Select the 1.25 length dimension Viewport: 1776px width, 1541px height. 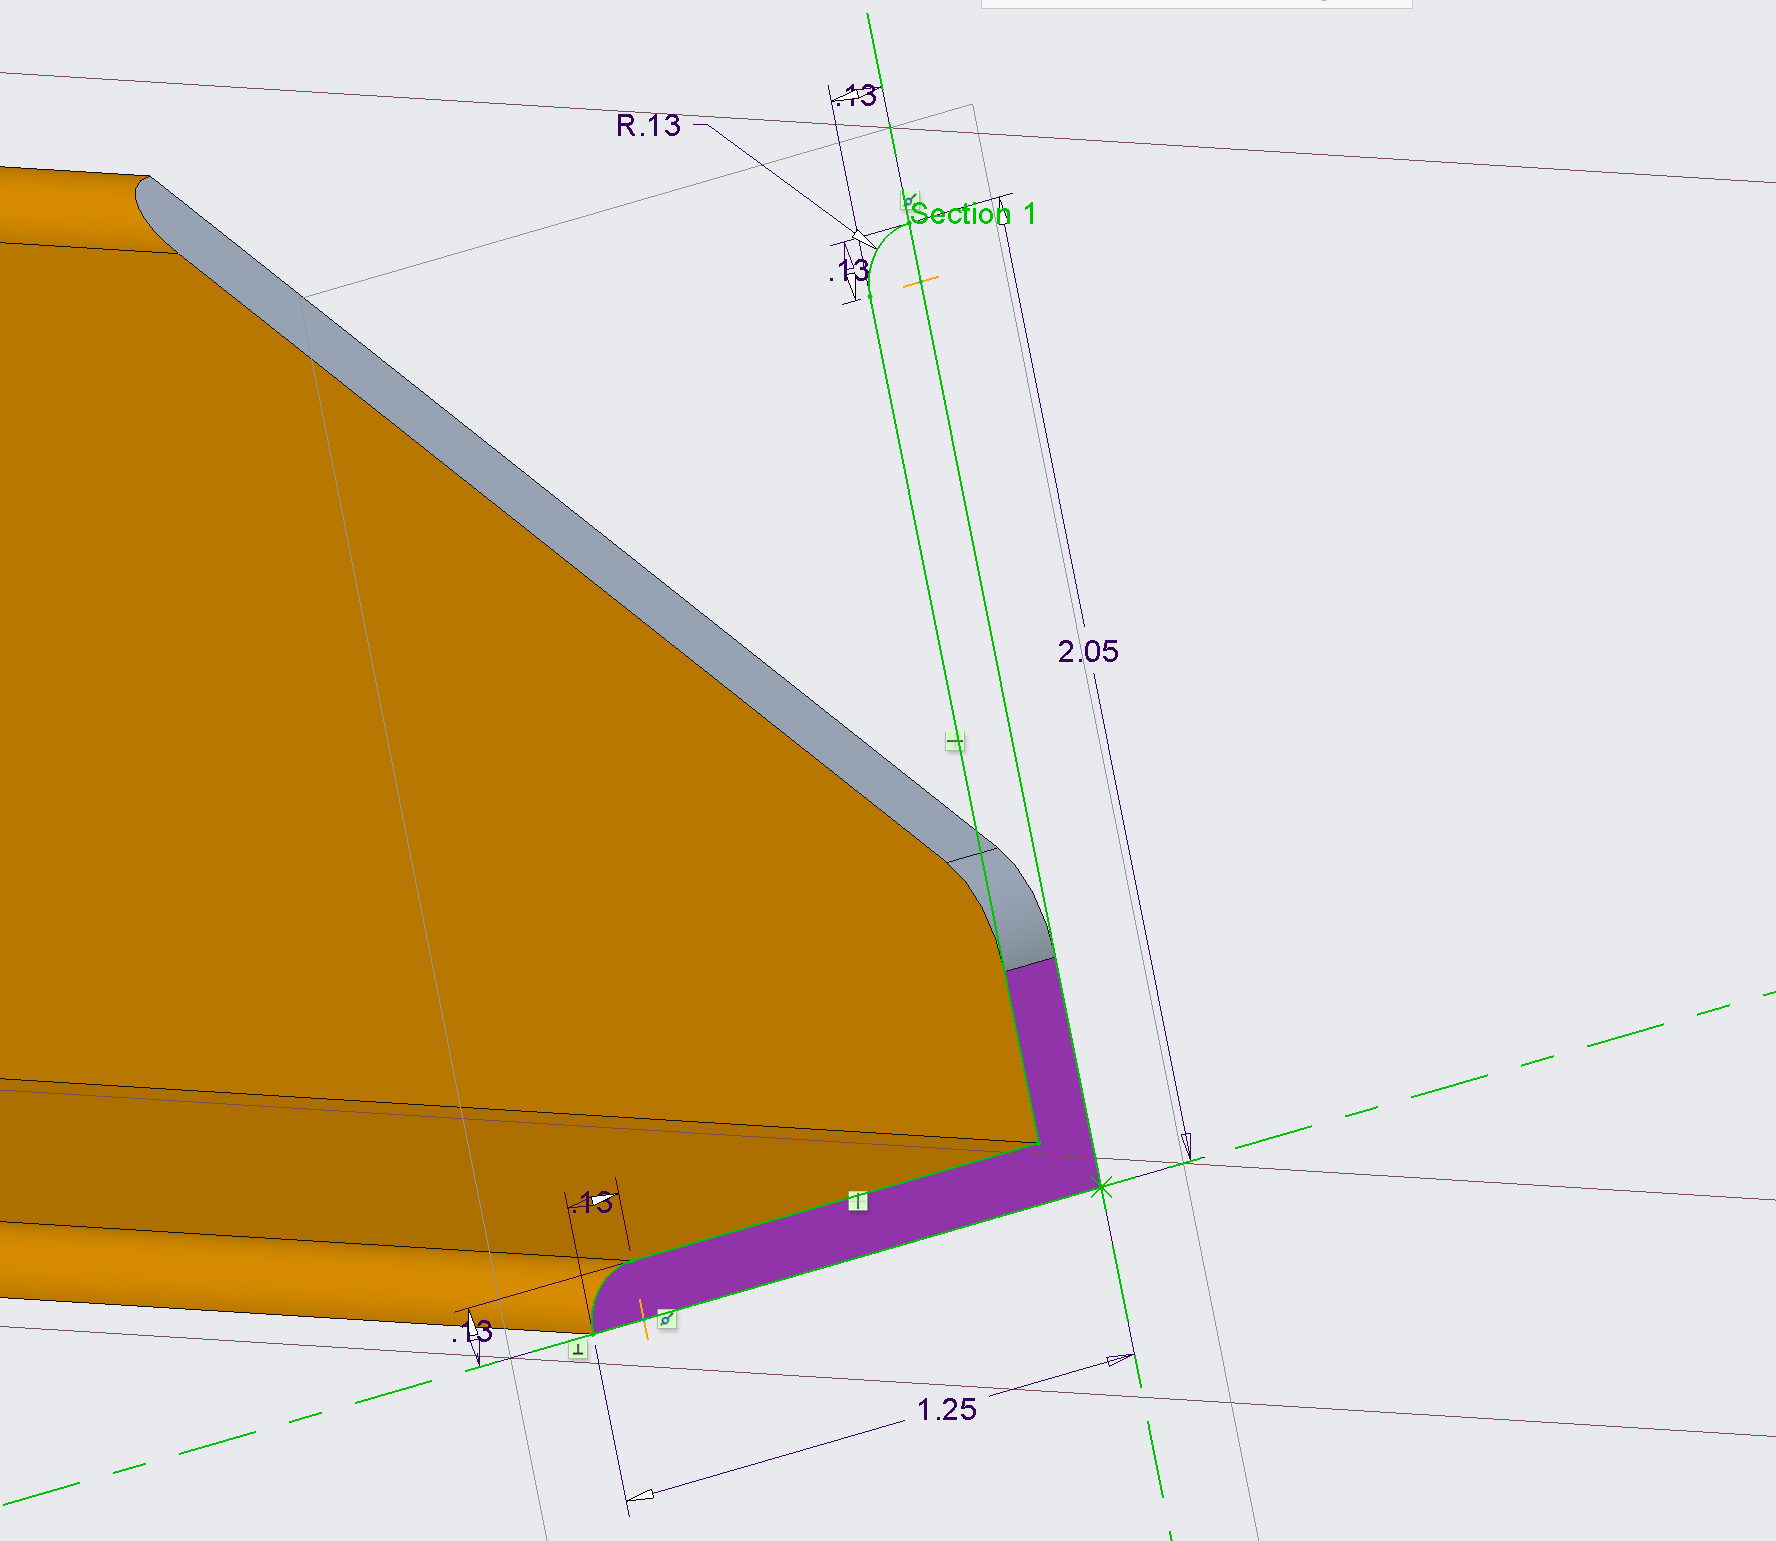tap(945, 1408)
